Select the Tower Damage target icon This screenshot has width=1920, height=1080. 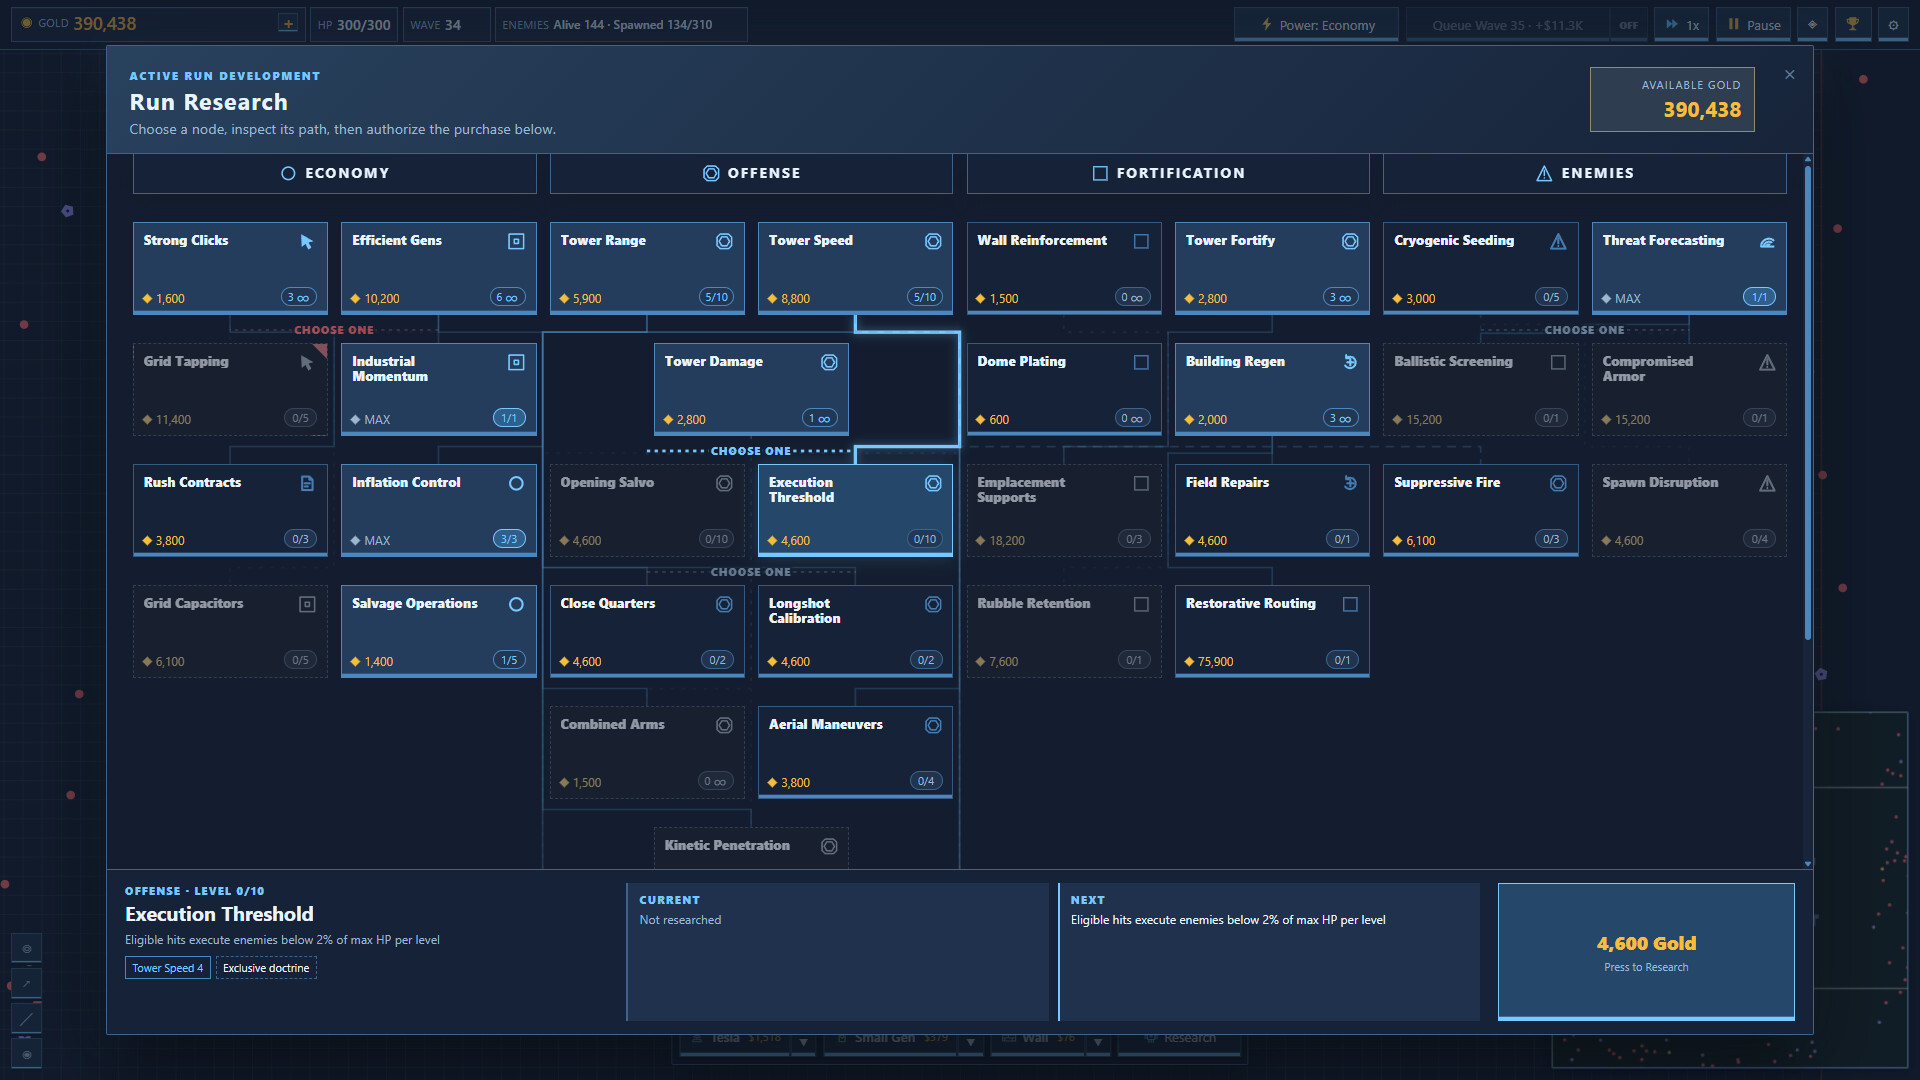829,362
